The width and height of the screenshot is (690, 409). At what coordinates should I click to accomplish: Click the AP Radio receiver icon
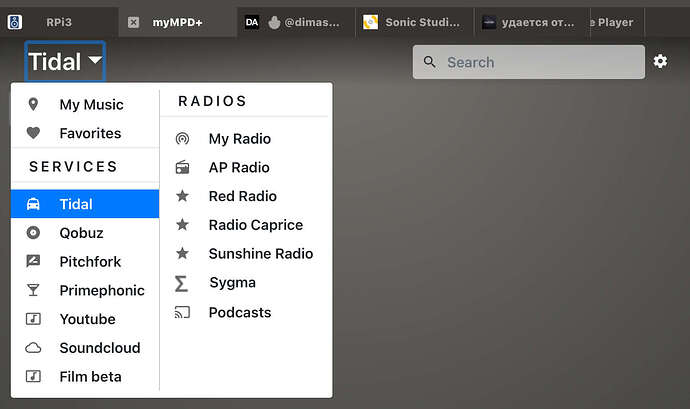point(182,167)
